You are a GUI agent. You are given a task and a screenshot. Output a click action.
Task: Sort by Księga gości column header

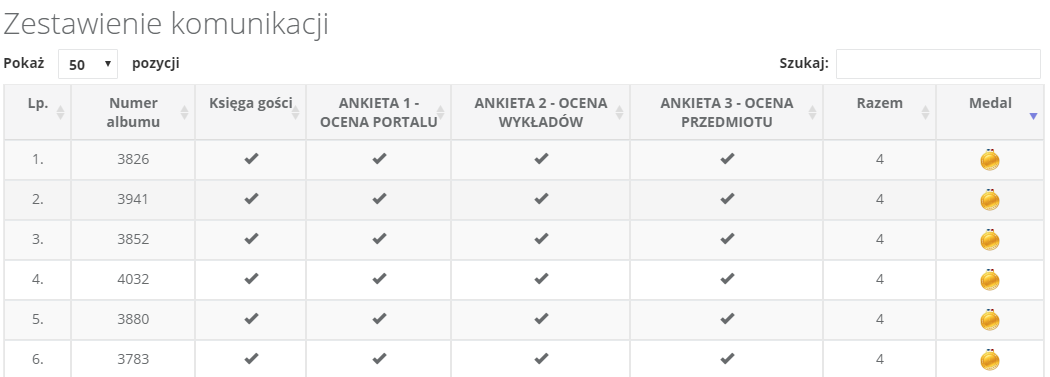coord(250,112)
